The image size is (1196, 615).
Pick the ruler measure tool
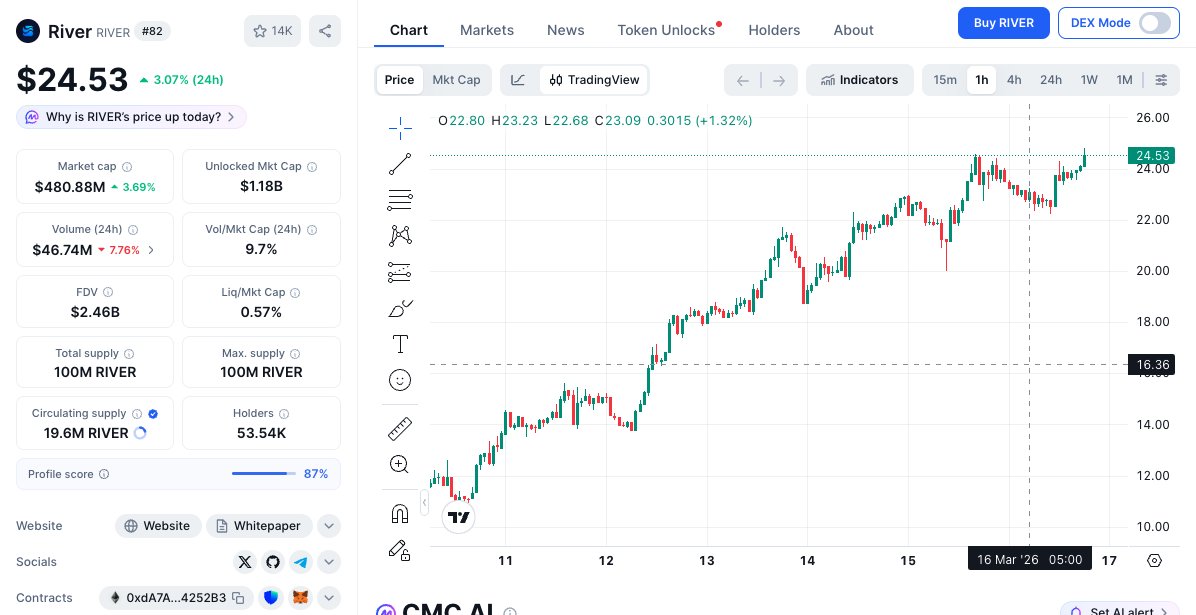(x=400, y=429)
